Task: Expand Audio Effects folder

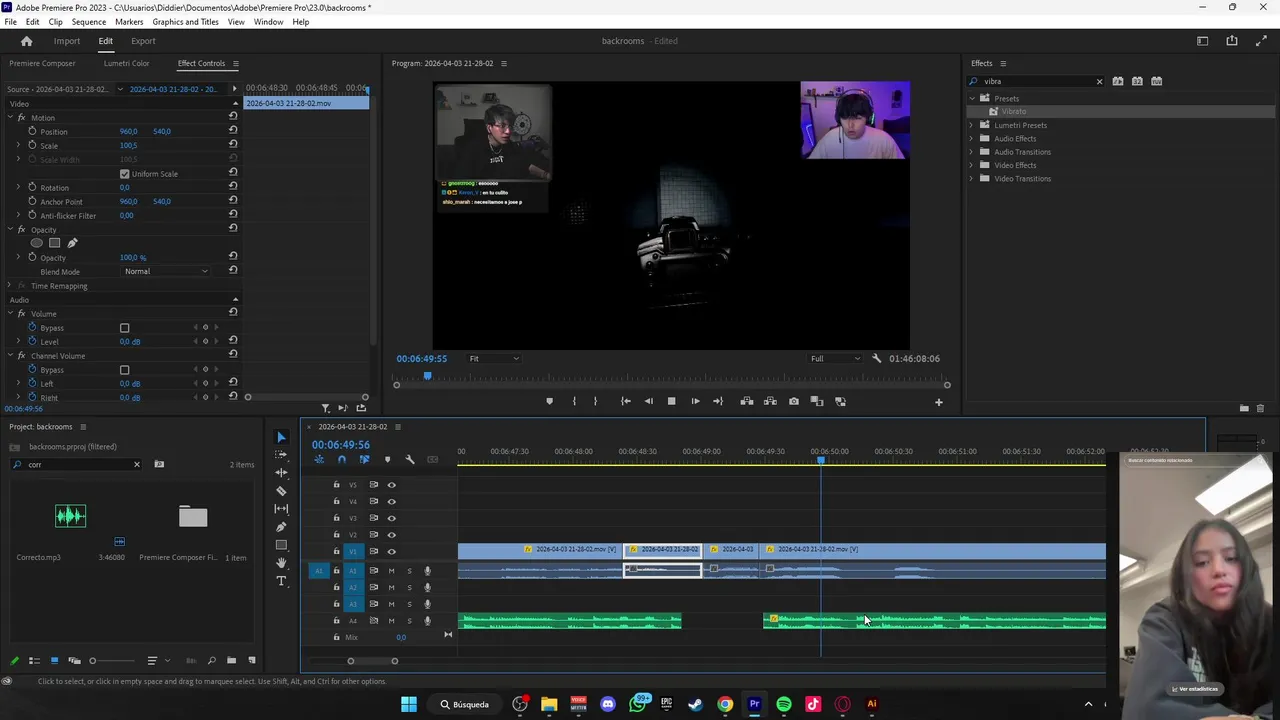Action: click(x=971, y=138)
